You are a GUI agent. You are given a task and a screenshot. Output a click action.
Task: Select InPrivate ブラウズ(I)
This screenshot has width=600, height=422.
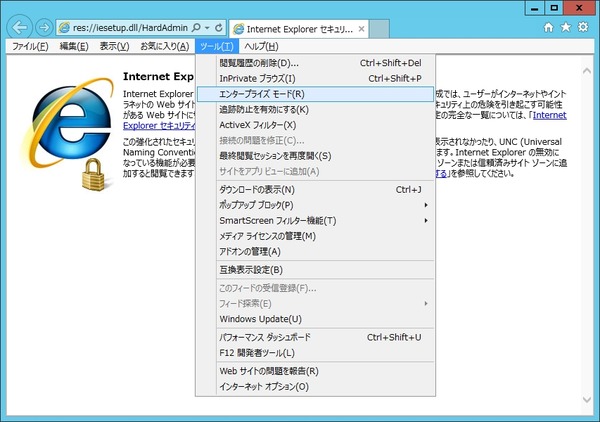click(315, 78)
